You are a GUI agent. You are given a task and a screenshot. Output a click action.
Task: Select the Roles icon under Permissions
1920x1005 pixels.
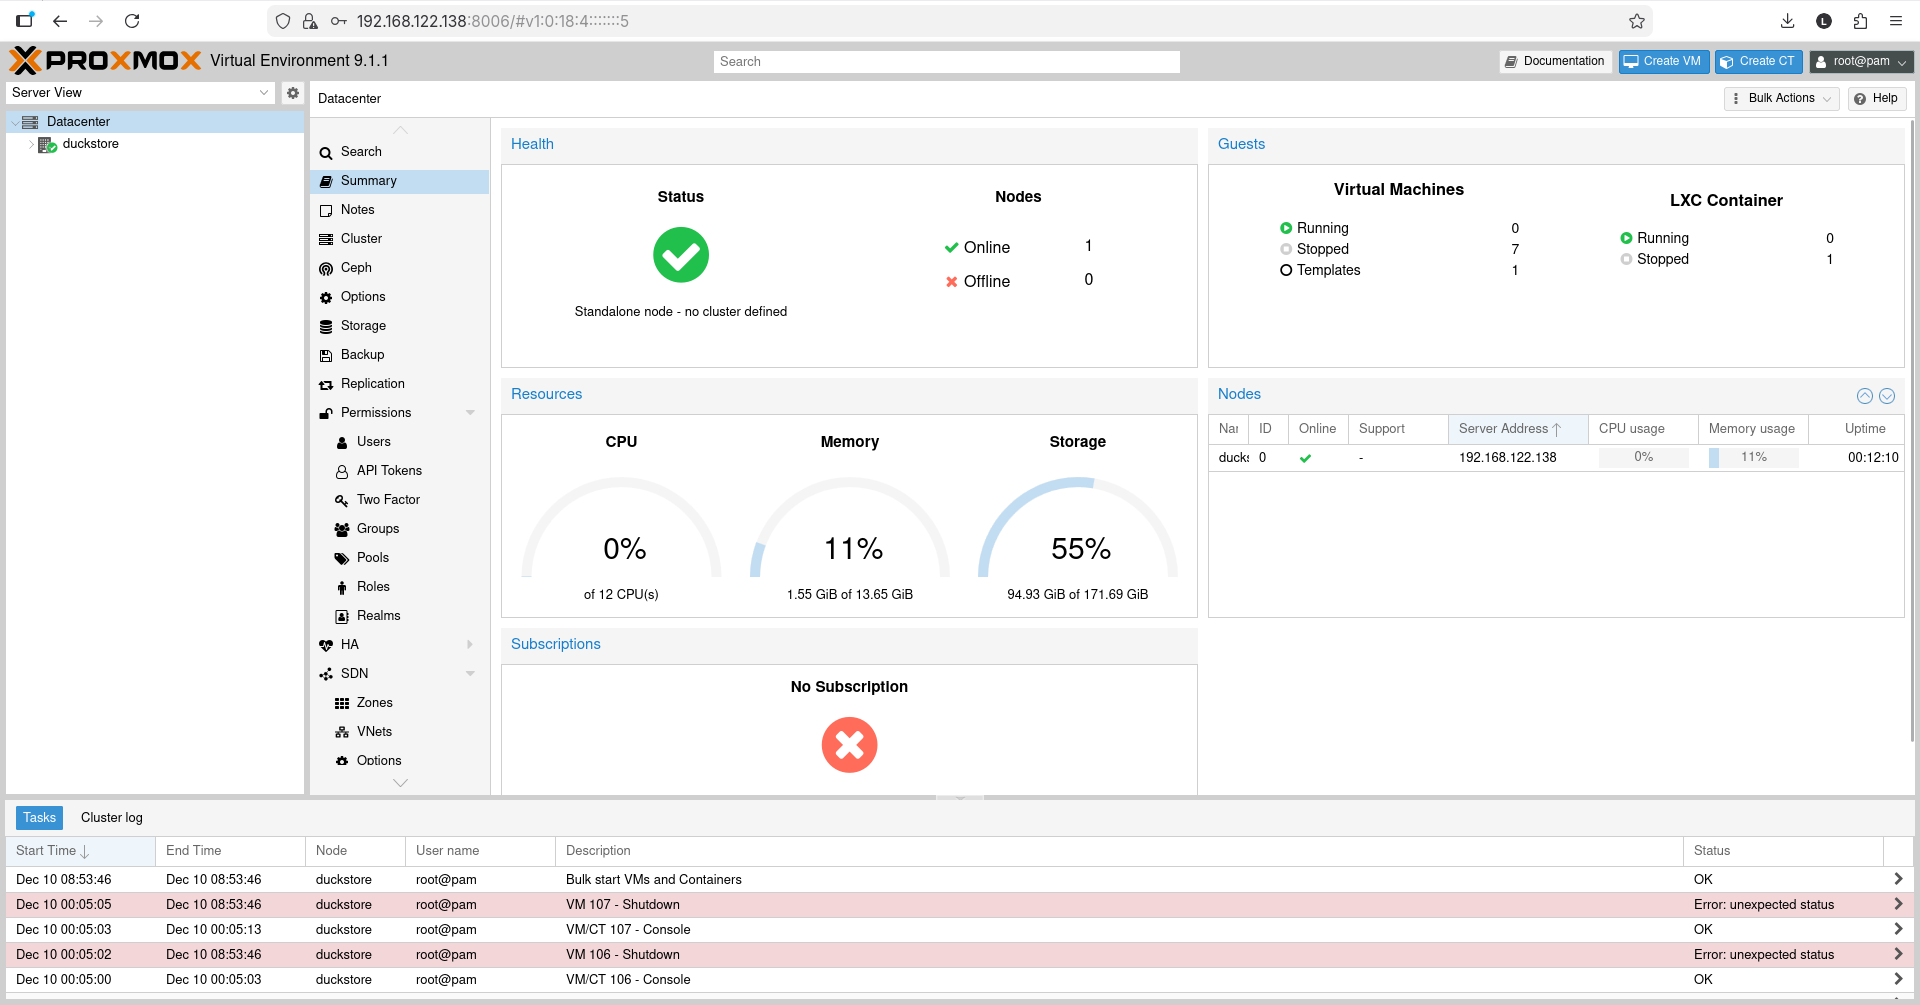click(x=344, y=586)
